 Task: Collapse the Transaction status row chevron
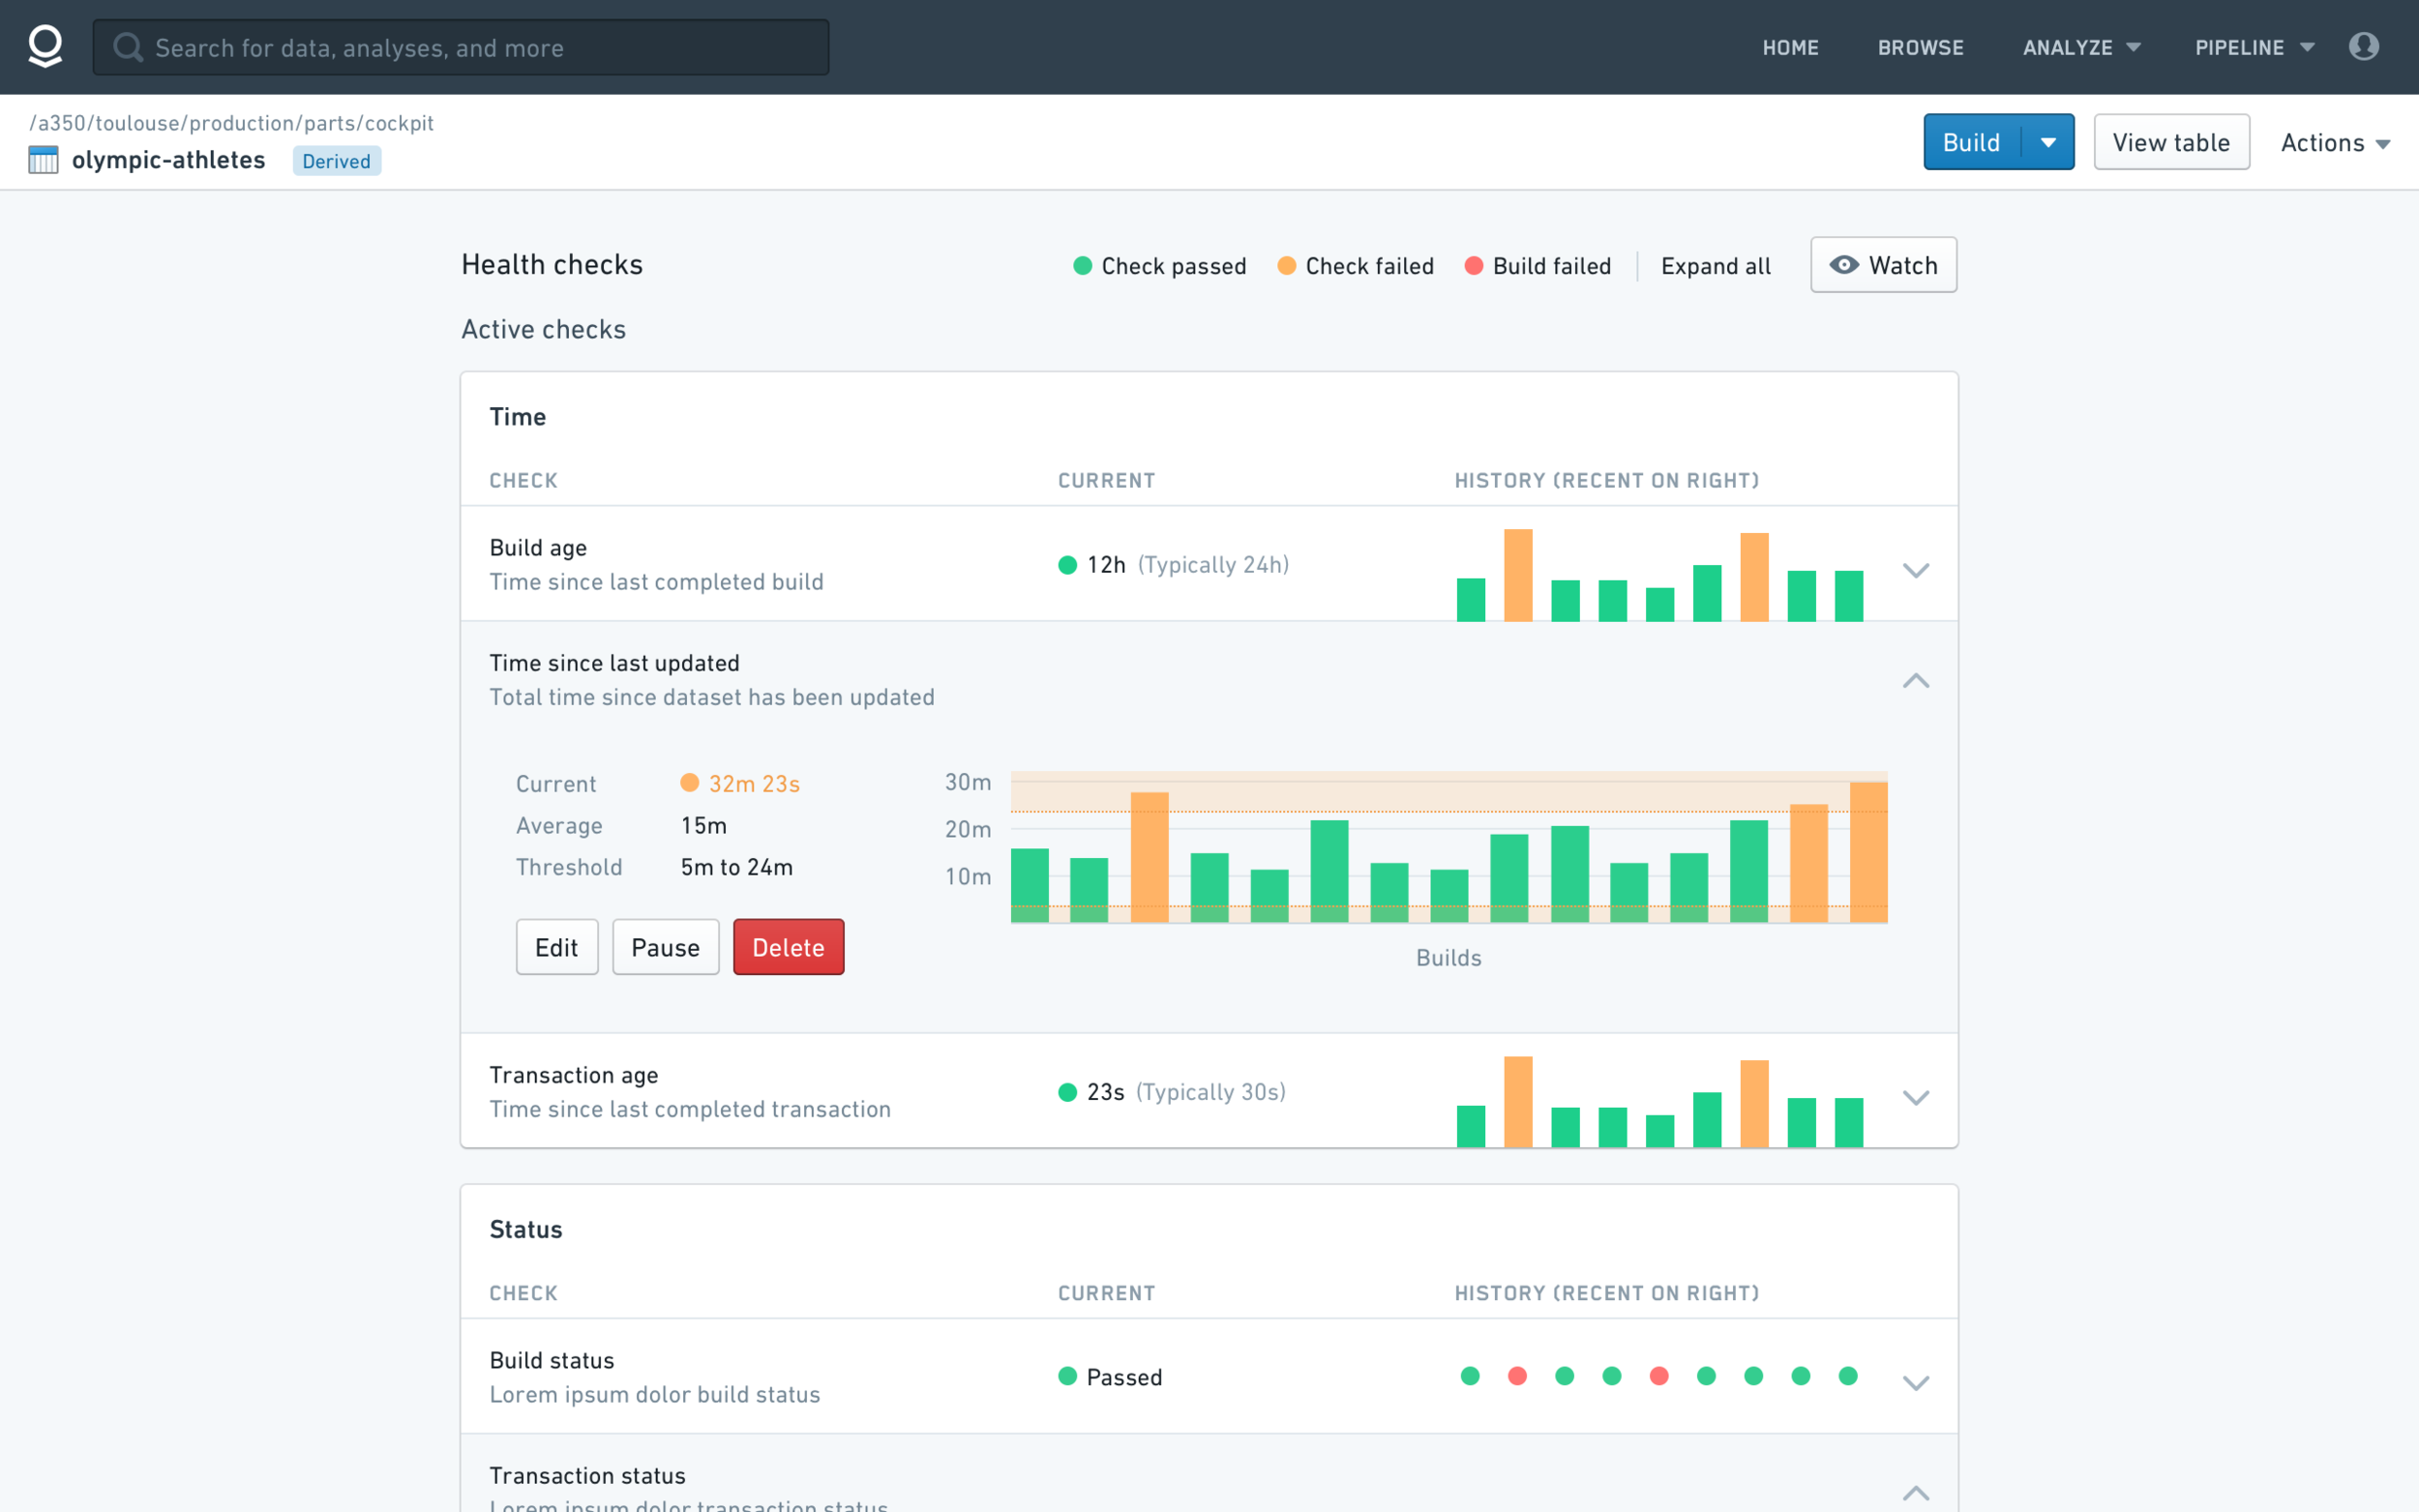coord(1915,1493)
